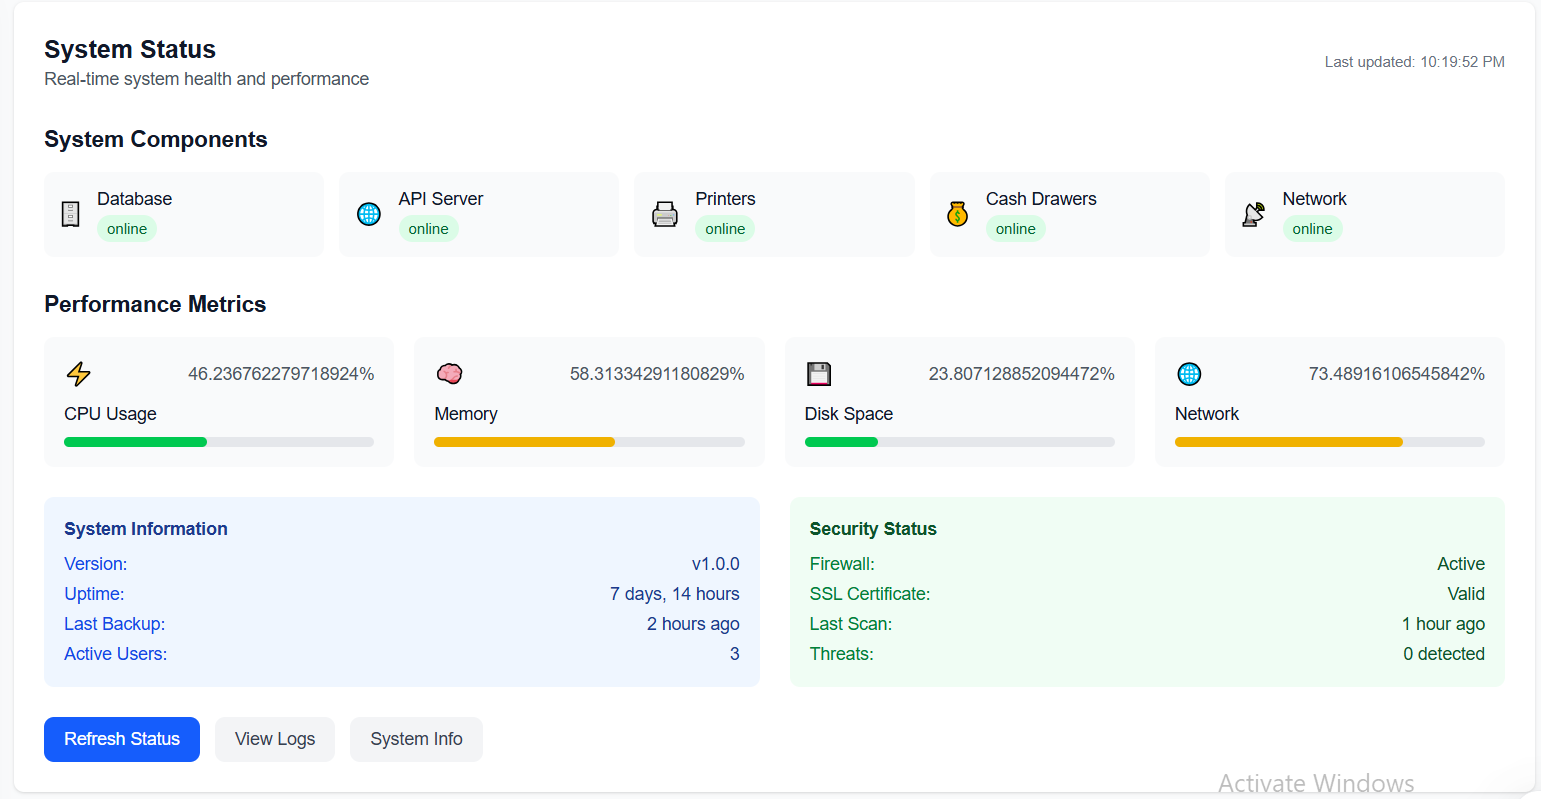Click the Printers printer icon
1541x799 pixels.
coord(665,214)
